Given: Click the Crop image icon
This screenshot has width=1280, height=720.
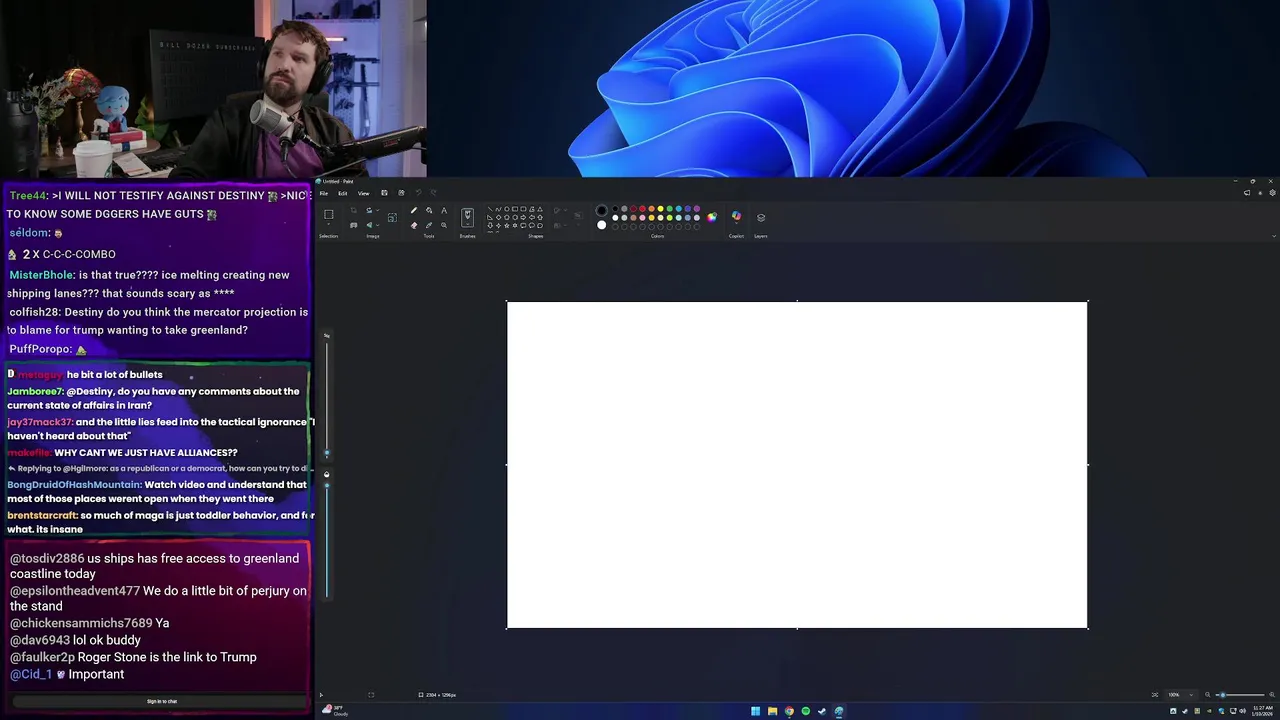Looking at the screenshot, I should click(x=353, y=210).
